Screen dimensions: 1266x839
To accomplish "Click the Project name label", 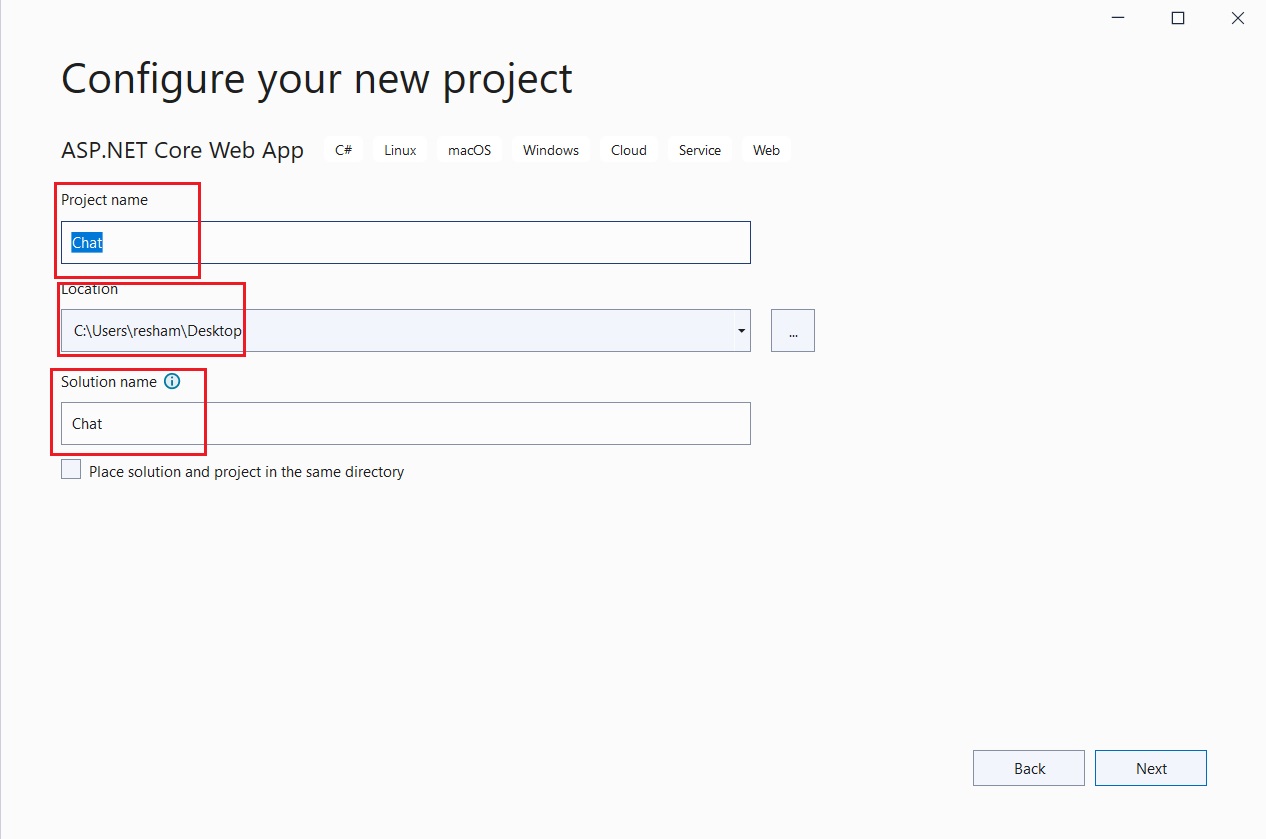I will [104, 200].
